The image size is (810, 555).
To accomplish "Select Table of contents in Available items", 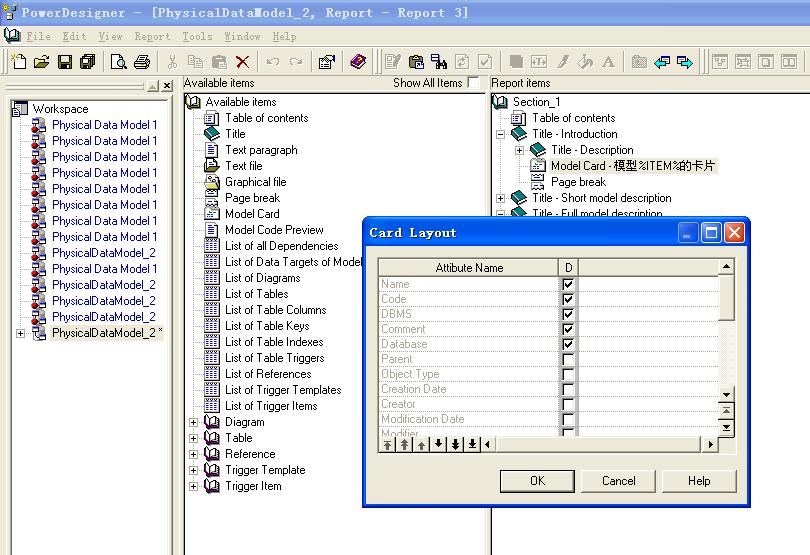I will [x=267, y=118].
